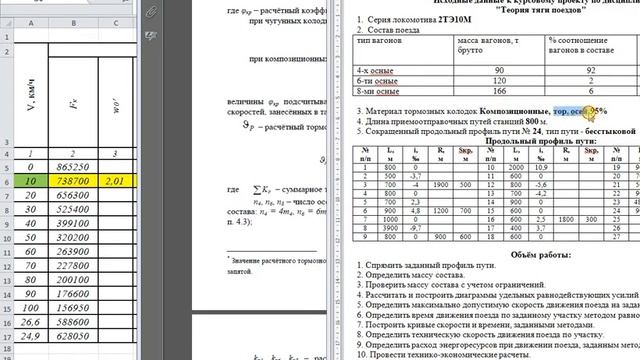
Task: Click the bold word Композиционные
Action: [x=515, y=111]
